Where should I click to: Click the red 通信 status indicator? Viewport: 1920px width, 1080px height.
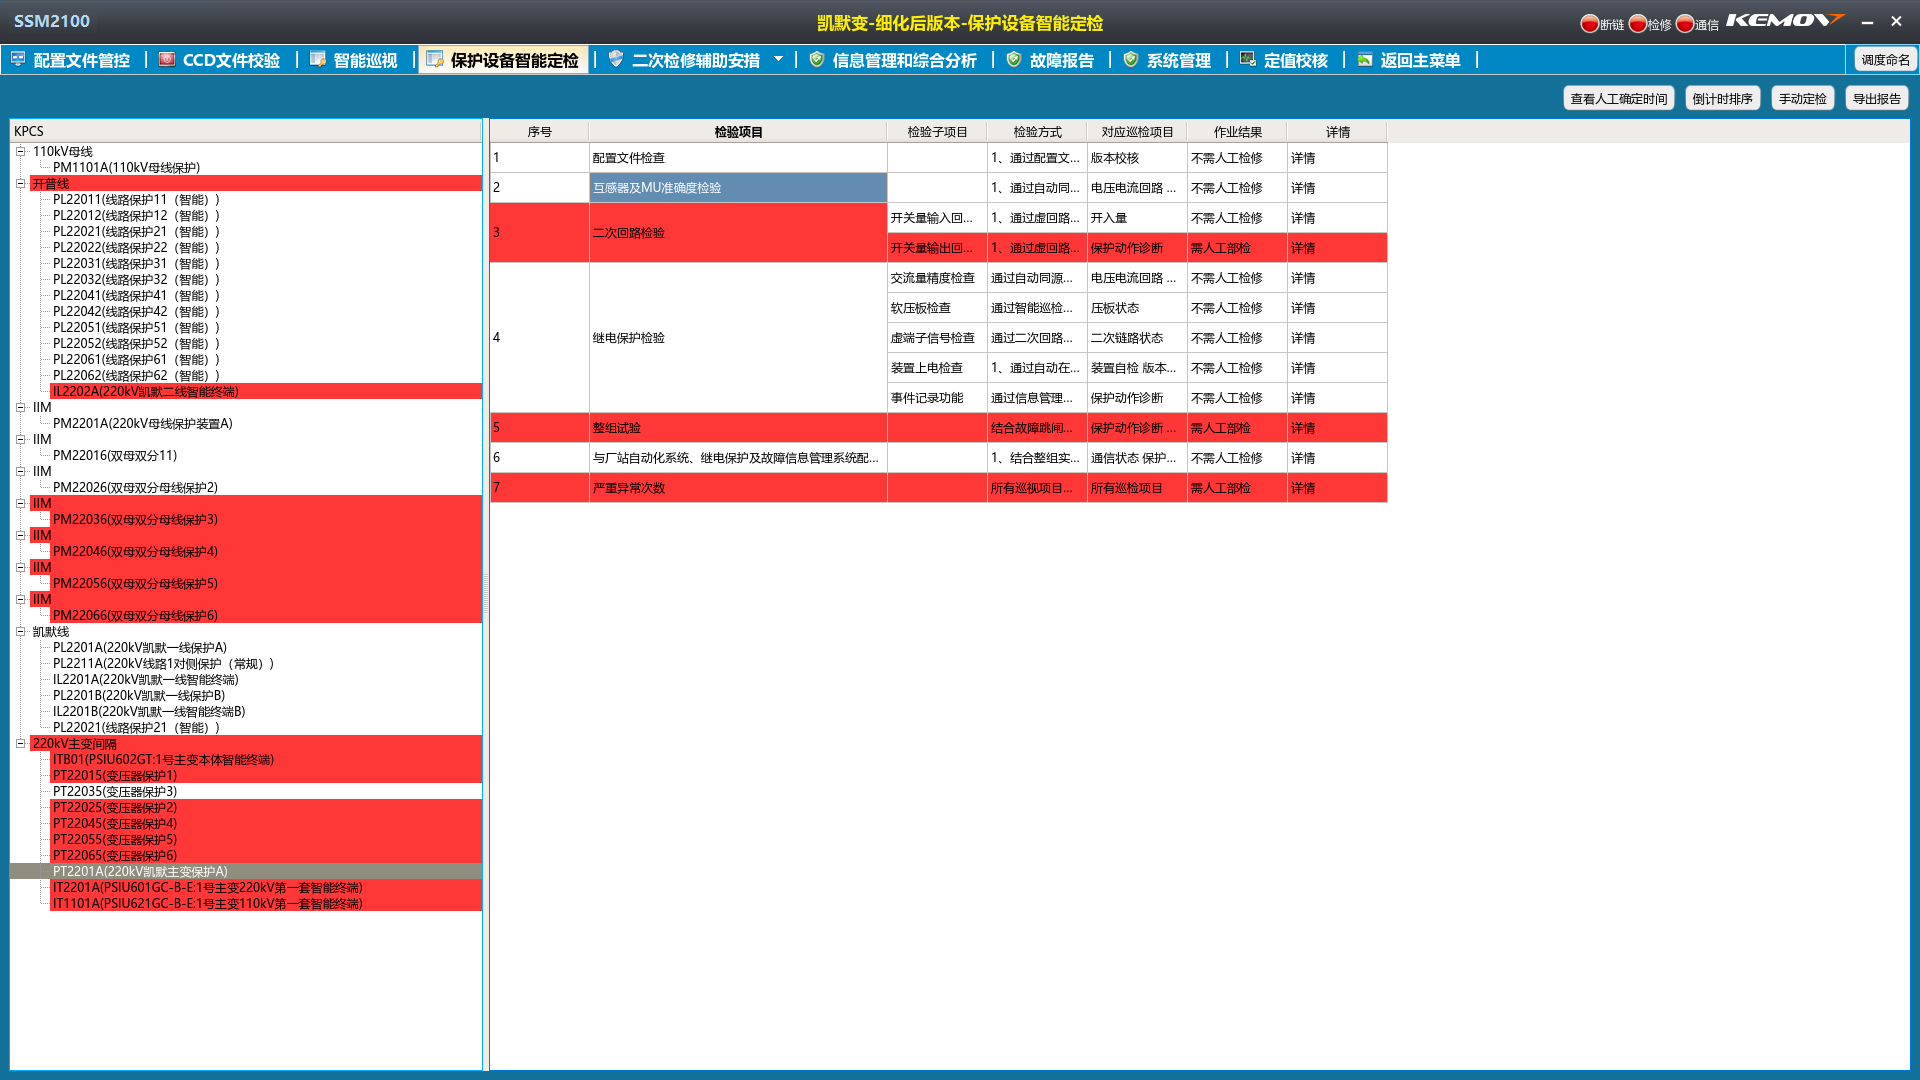pyautogui.click(x=1685, y=23)
